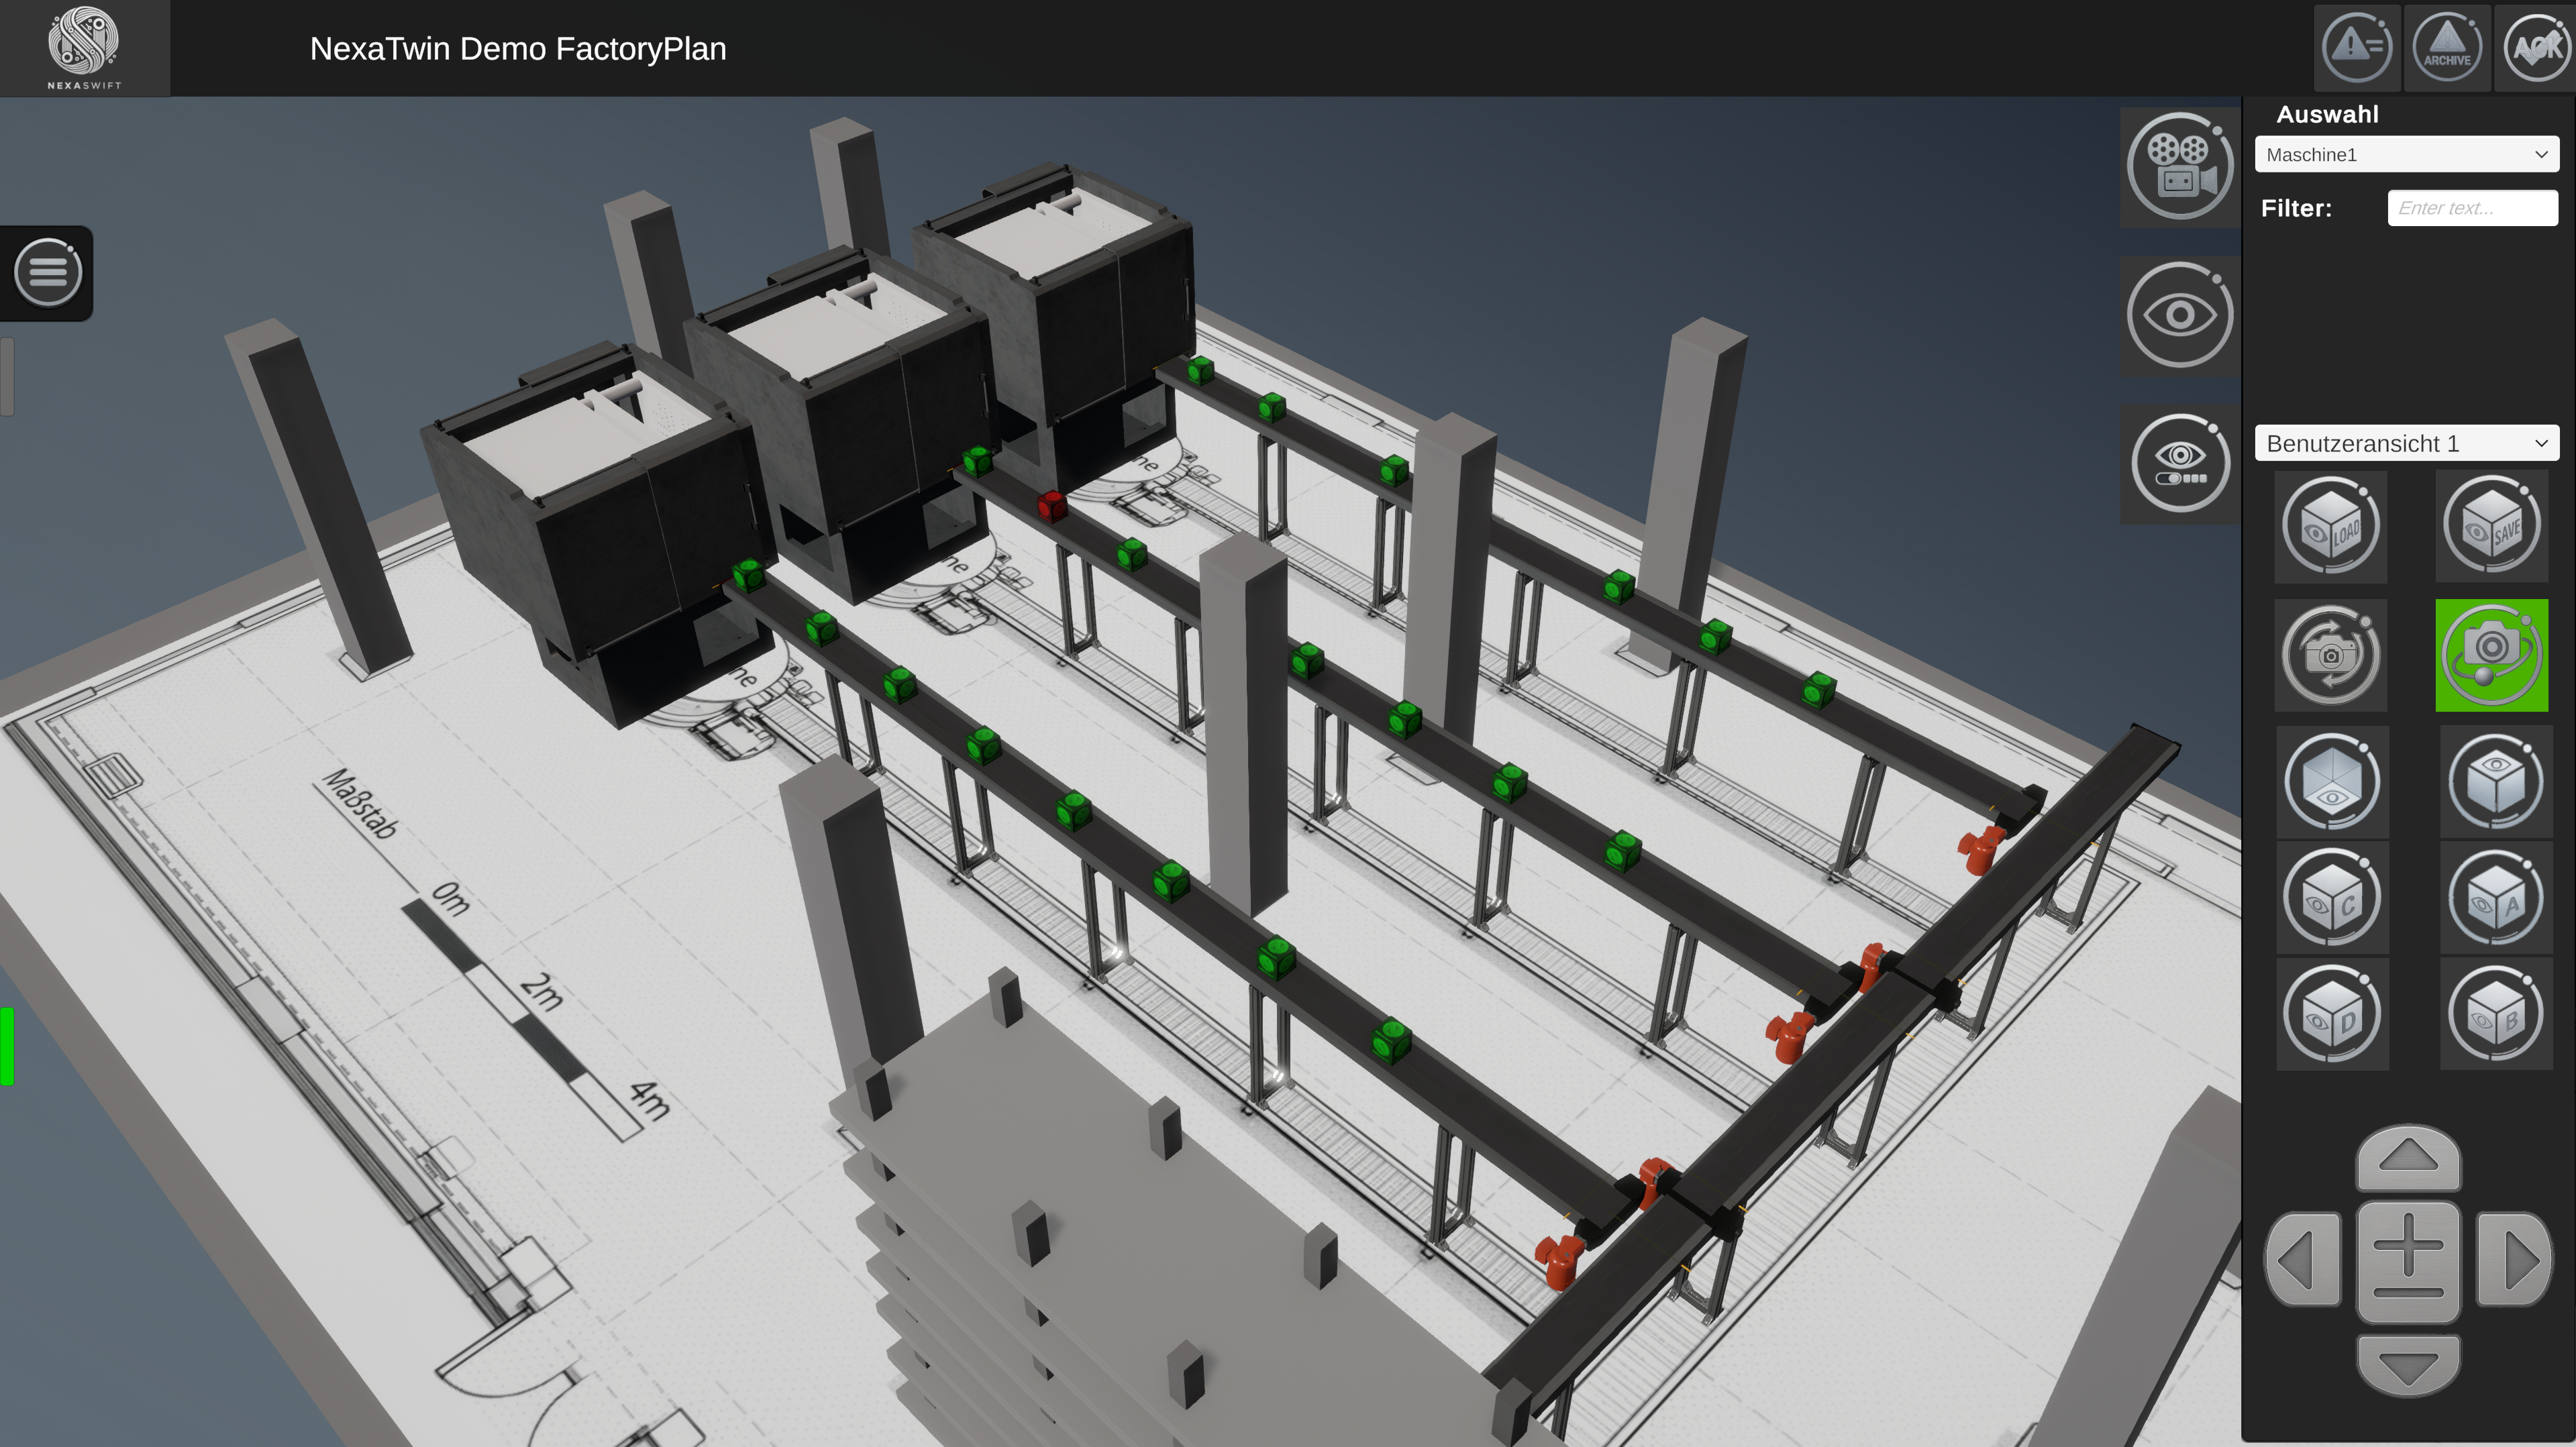
Task: Click the NexaSwift logo
Action: coord(84,48)
